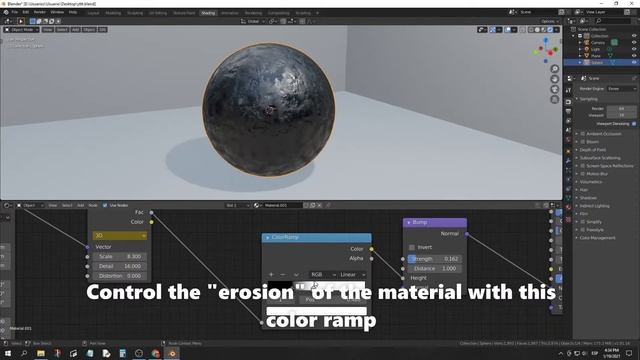Toggle viewport overlays
The height and width of the screenshot is (360, 640).
(508, 30)
